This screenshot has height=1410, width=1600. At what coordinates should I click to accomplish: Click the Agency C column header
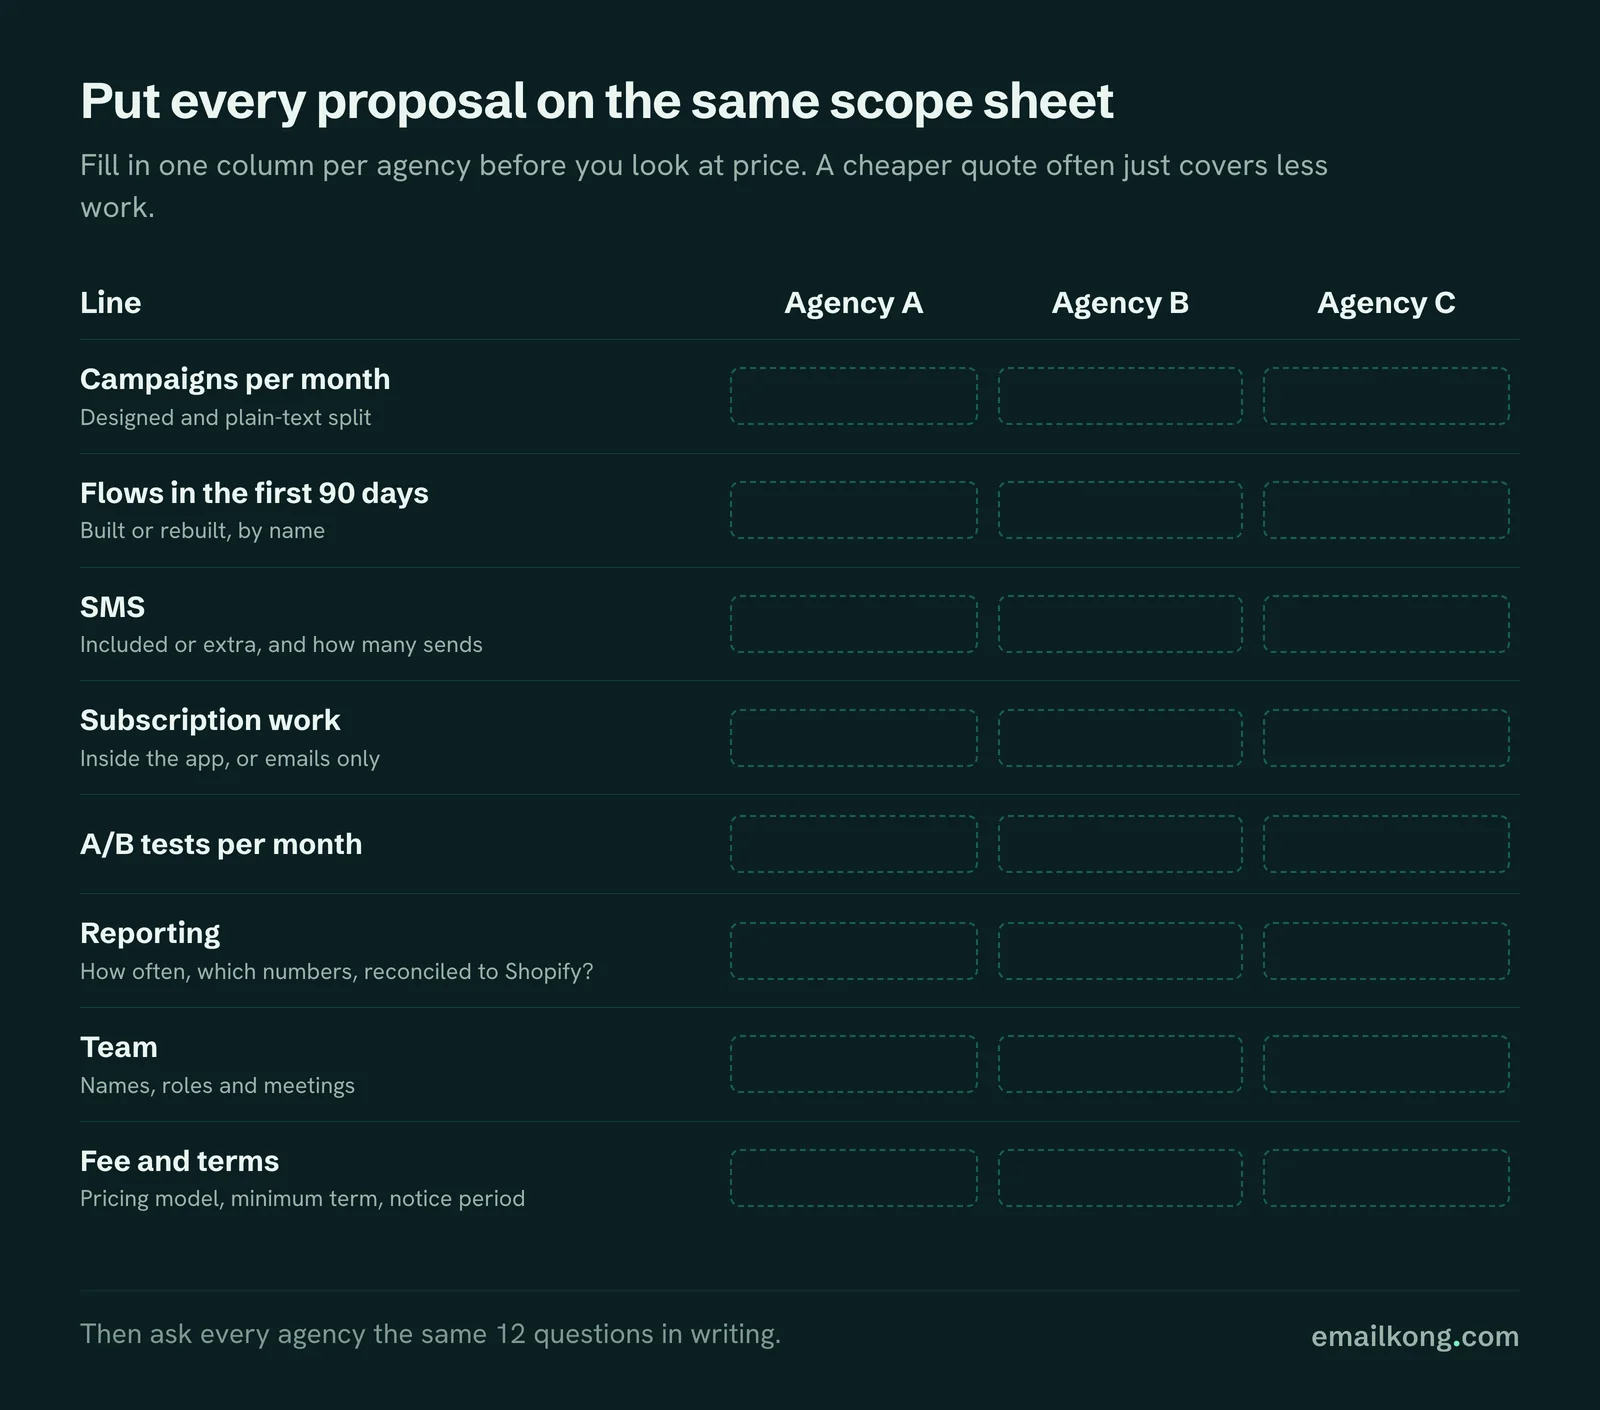[x=1386, y=303]
